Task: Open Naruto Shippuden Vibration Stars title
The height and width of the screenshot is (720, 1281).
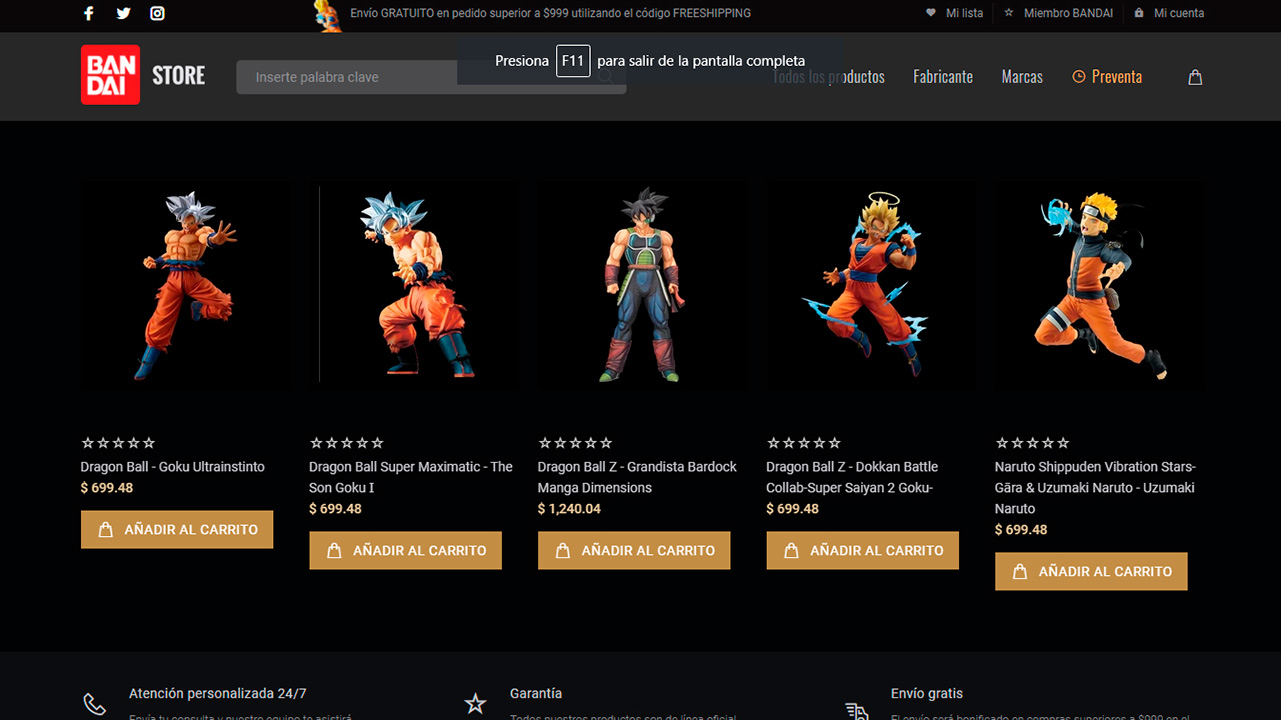Action: click(x=1095, y=488)
